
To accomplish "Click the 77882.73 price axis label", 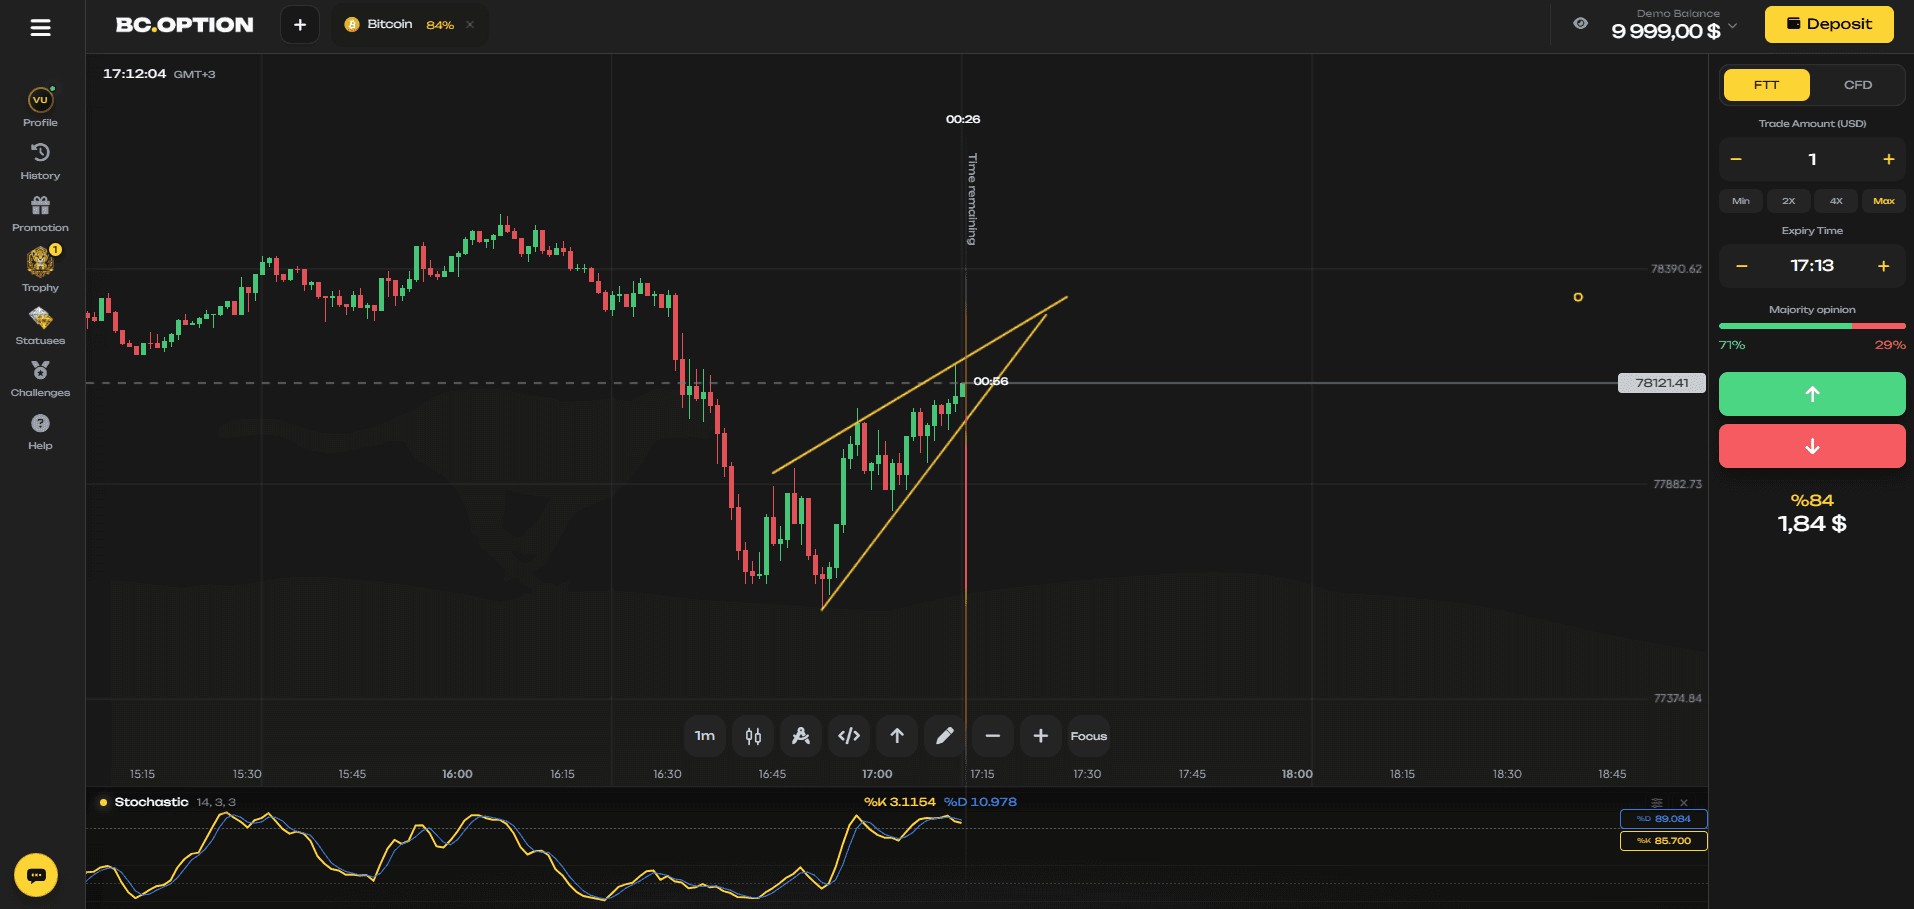I will point(1677,484).
